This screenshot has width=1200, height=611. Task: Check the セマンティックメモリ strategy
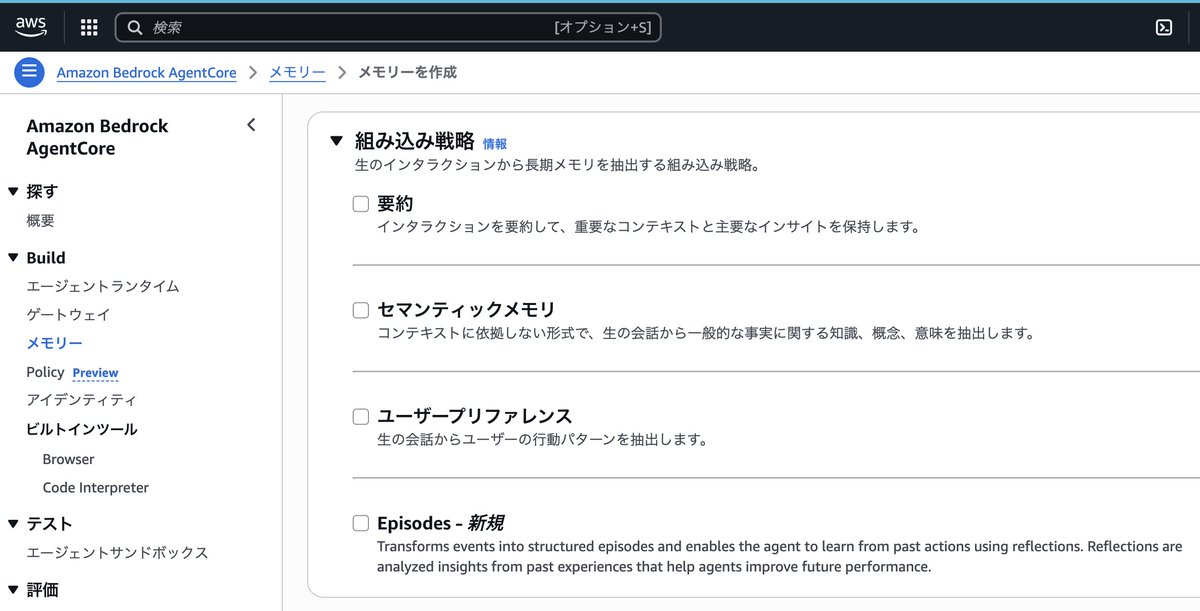coord(360,310)
